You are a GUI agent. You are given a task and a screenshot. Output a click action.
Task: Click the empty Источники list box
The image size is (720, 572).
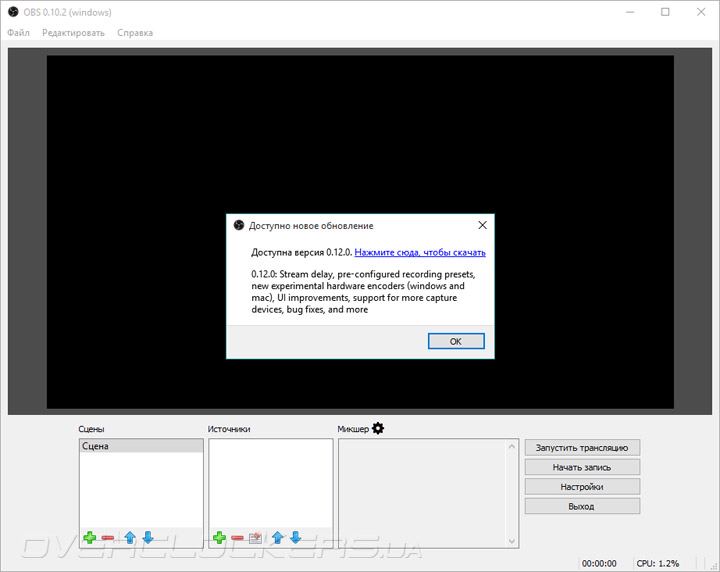click(271, 483)
